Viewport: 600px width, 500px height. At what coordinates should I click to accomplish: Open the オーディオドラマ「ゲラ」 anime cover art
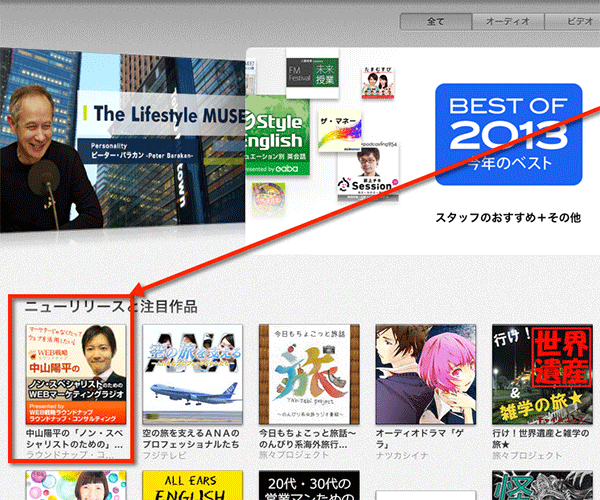426,375
